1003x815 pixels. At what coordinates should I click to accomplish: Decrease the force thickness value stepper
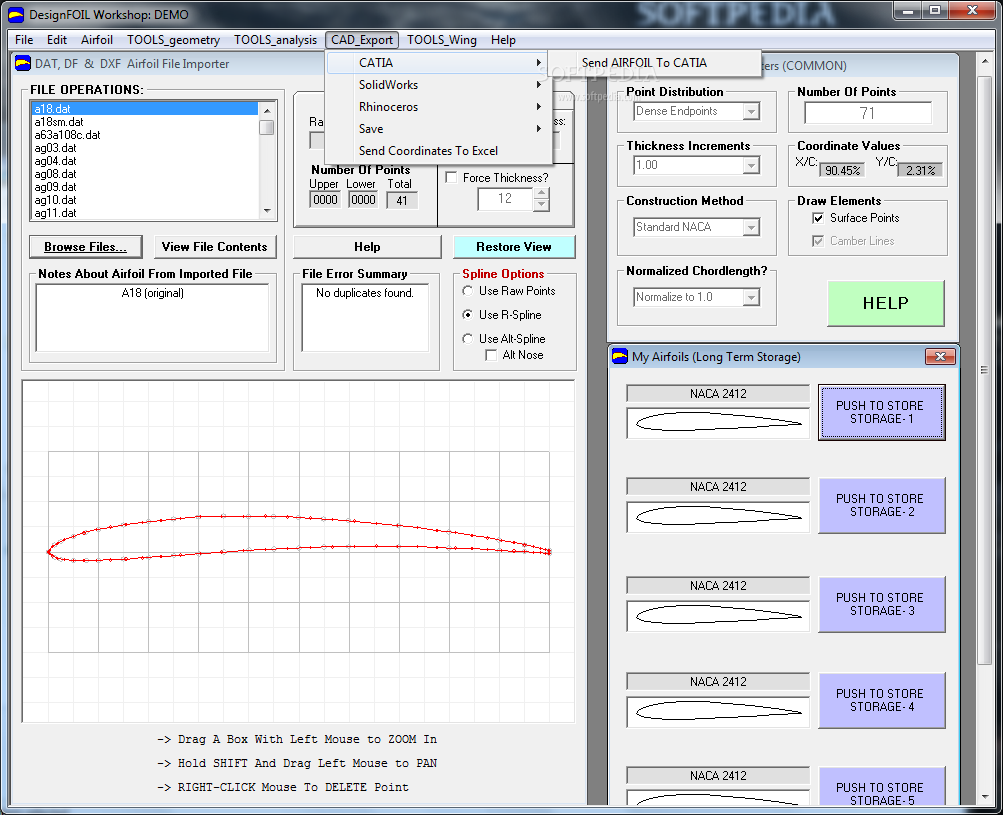click(x=541, y=205)
